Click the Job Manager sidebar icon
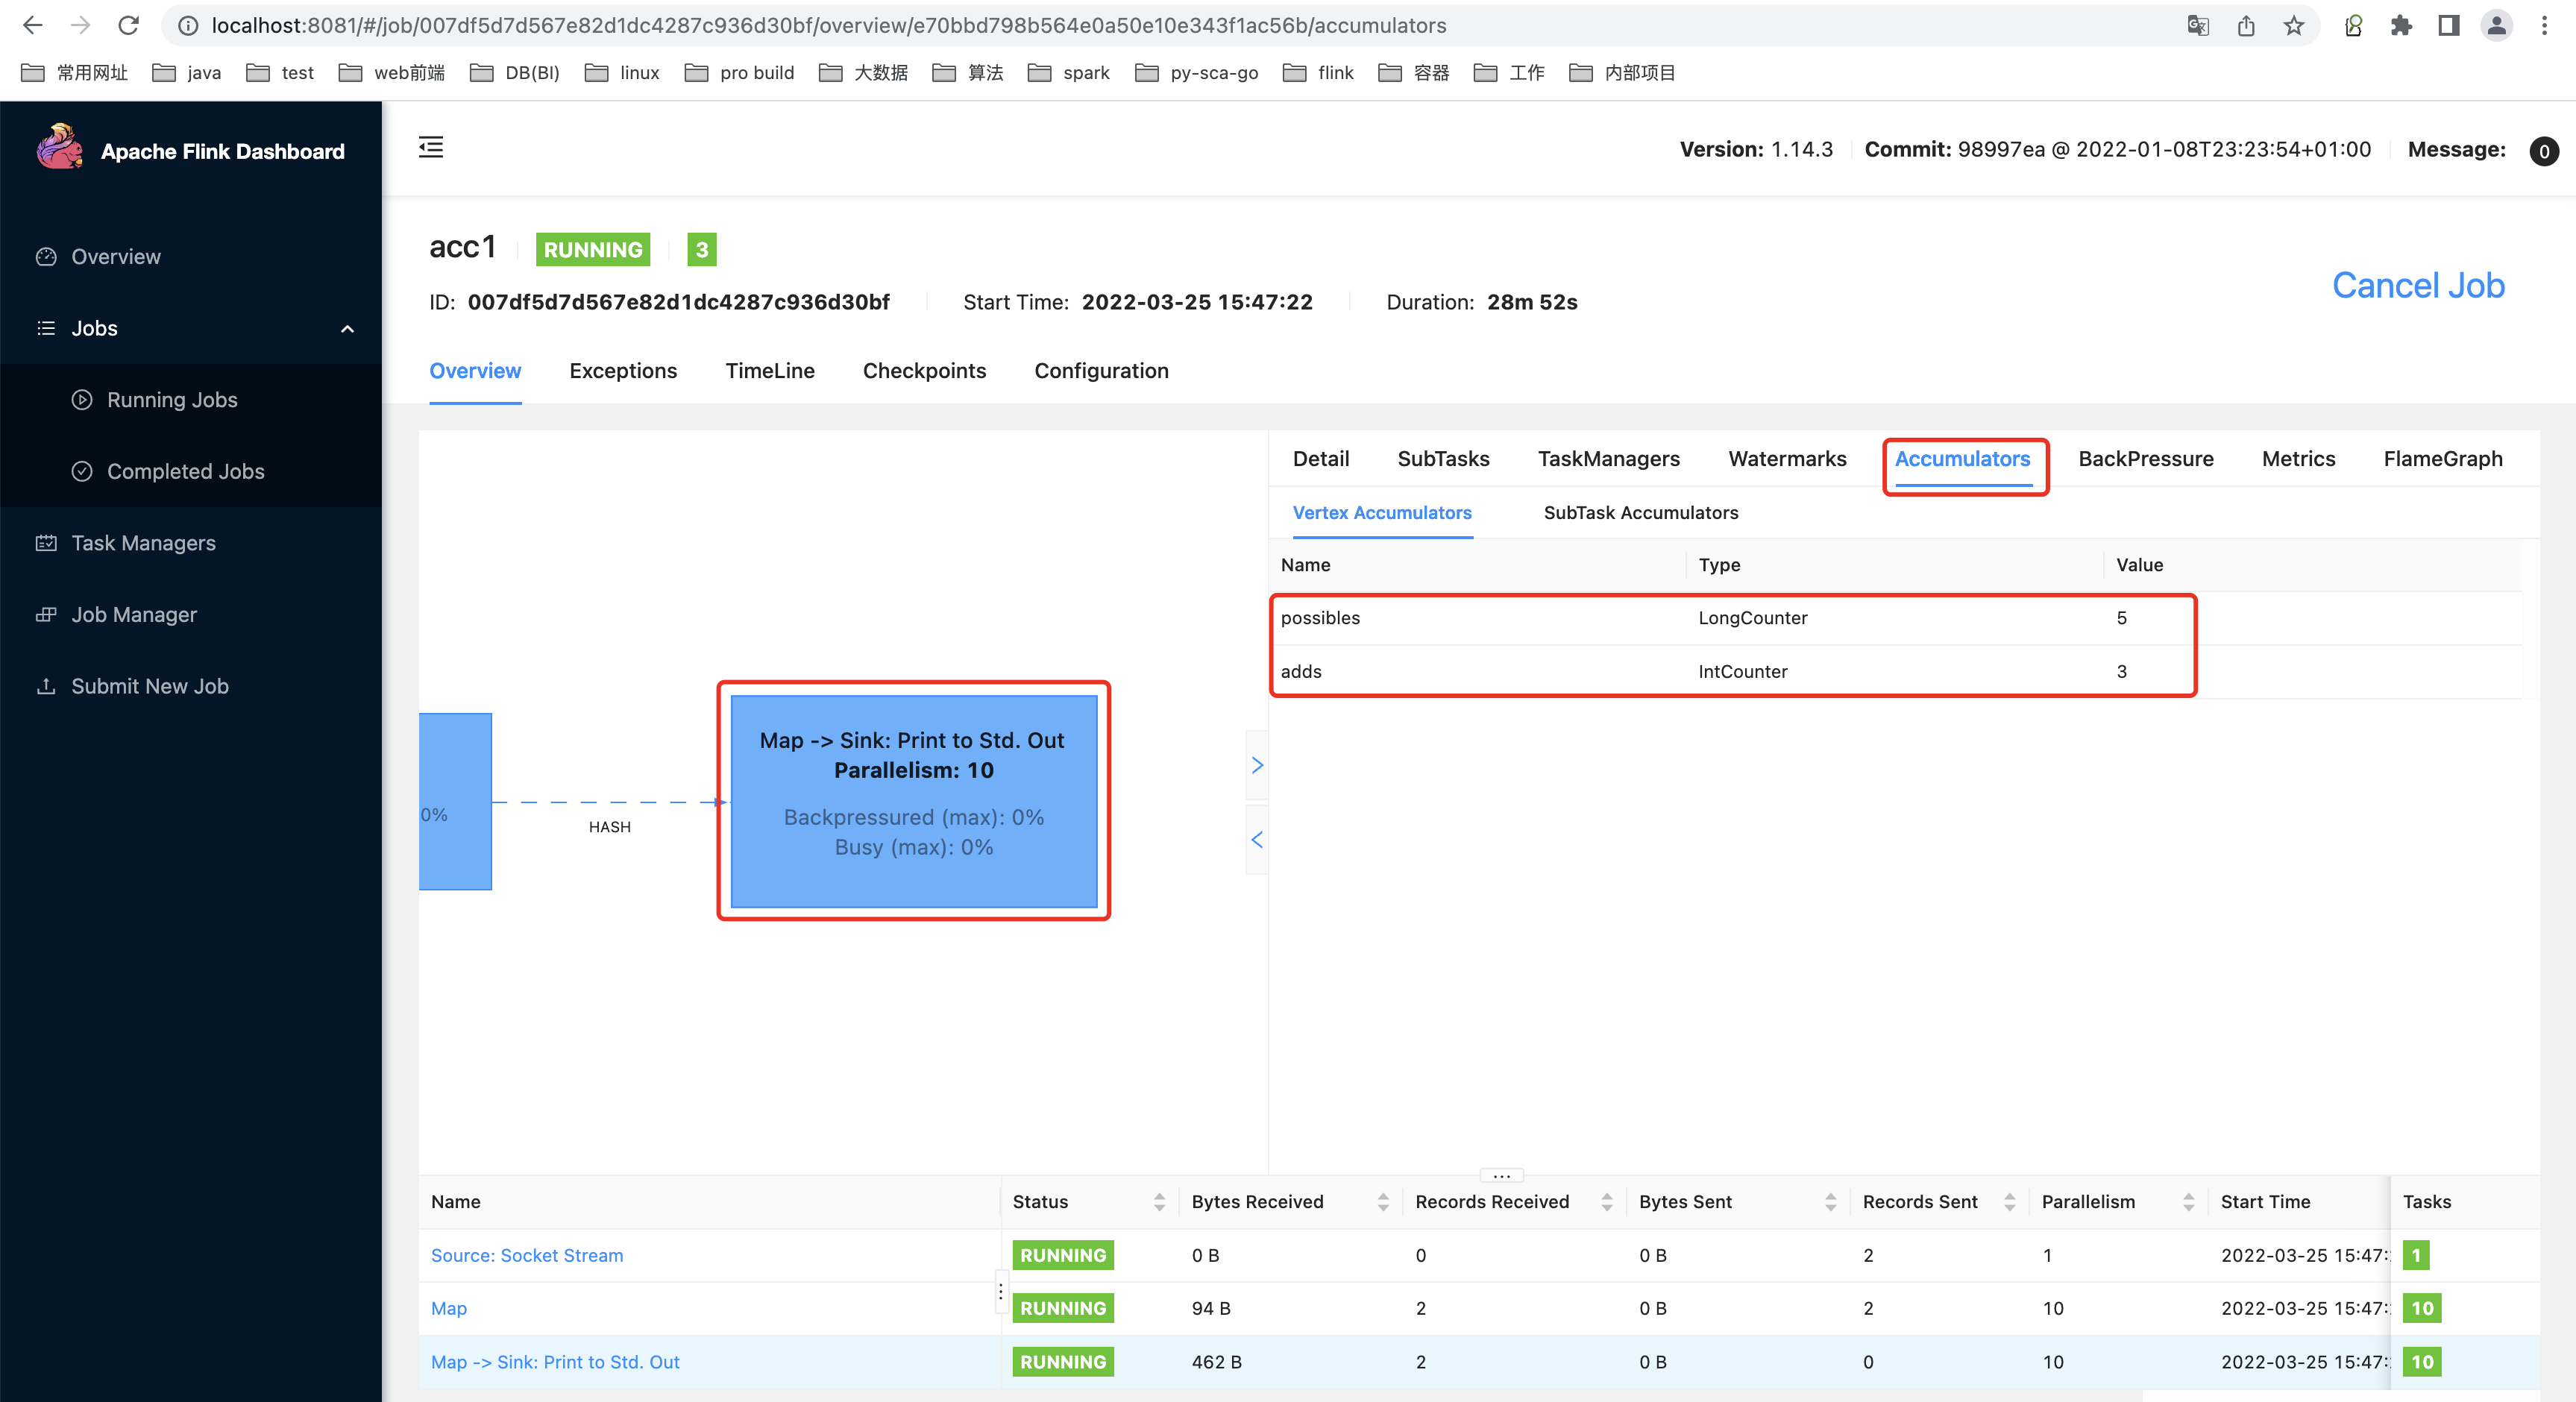The image size is (2576, 1402). (x=46, y=614)
